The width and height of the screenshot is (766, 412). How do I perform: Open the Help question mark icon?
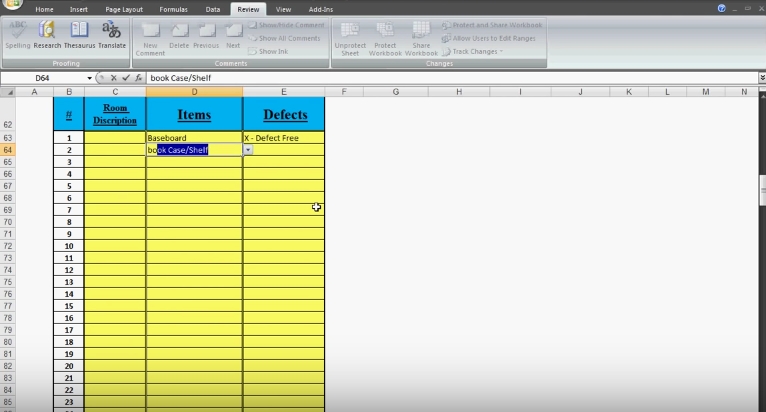point(722,8)
